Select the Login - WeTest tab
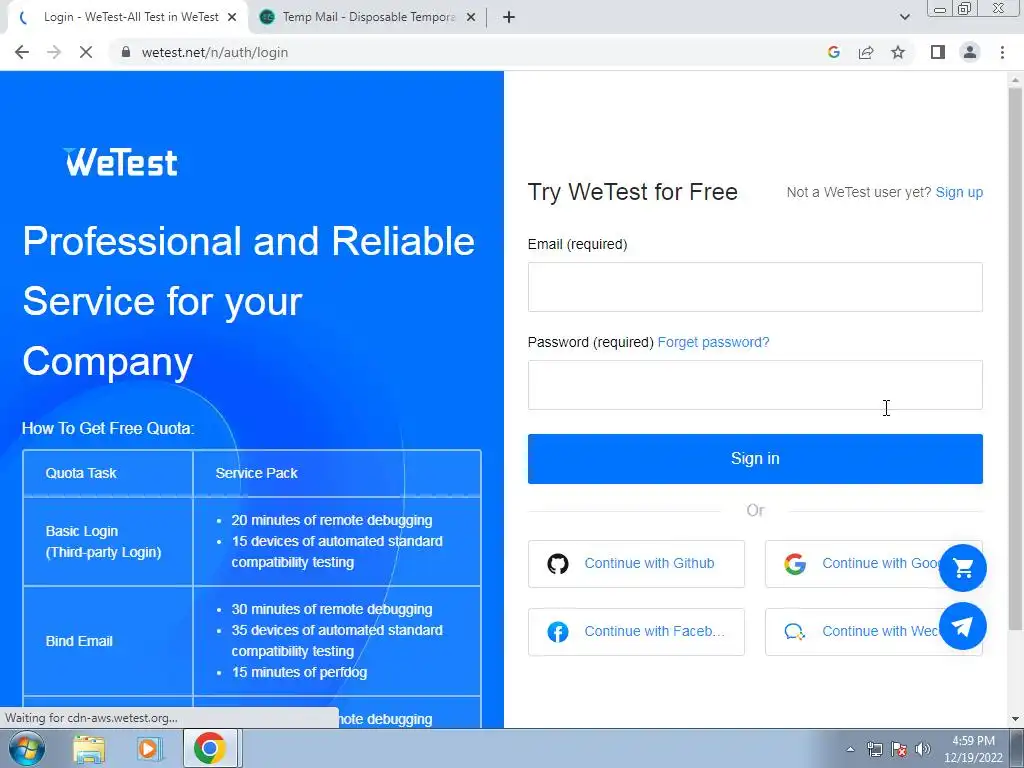 (x=128, y=18)
